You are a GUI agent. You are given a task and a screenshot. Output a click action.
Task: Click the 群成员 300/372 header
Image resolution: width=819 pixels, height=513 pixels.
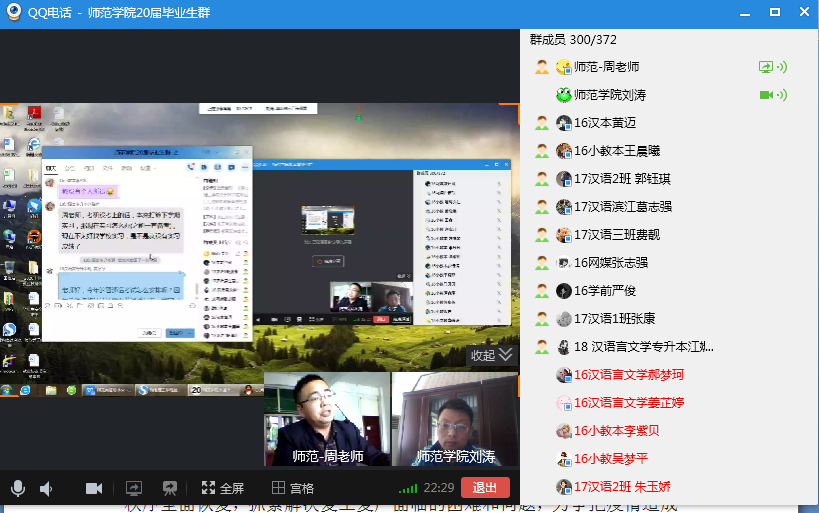click(573, 40)
